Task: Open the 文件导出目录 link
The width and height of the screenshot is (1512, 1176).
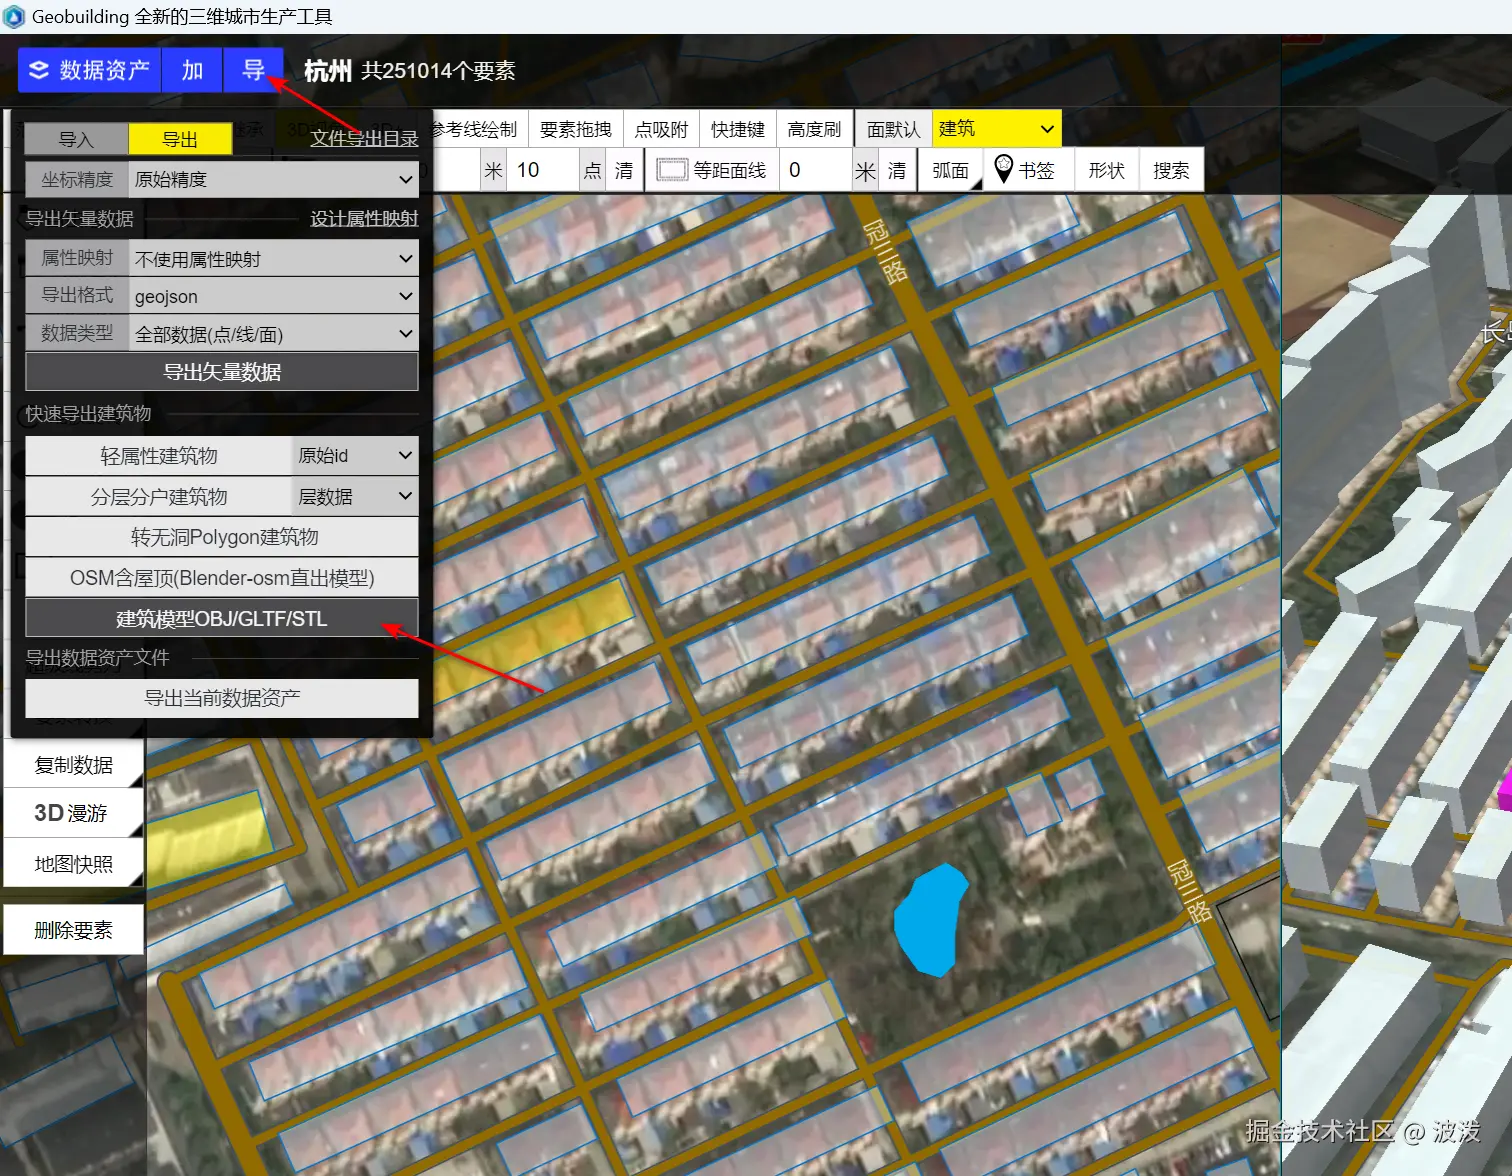Action: [364, 138]
